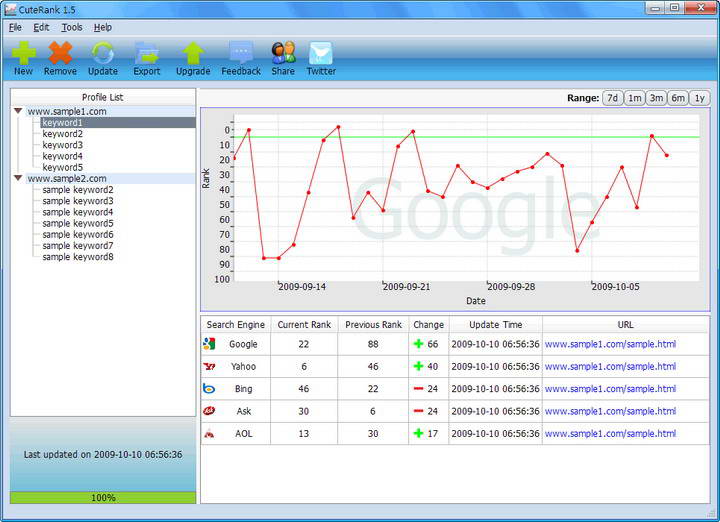This screenshot has height=522, width=720.
Task: Collapse the www.sample1.com tree node
Action: click(18, 111)
